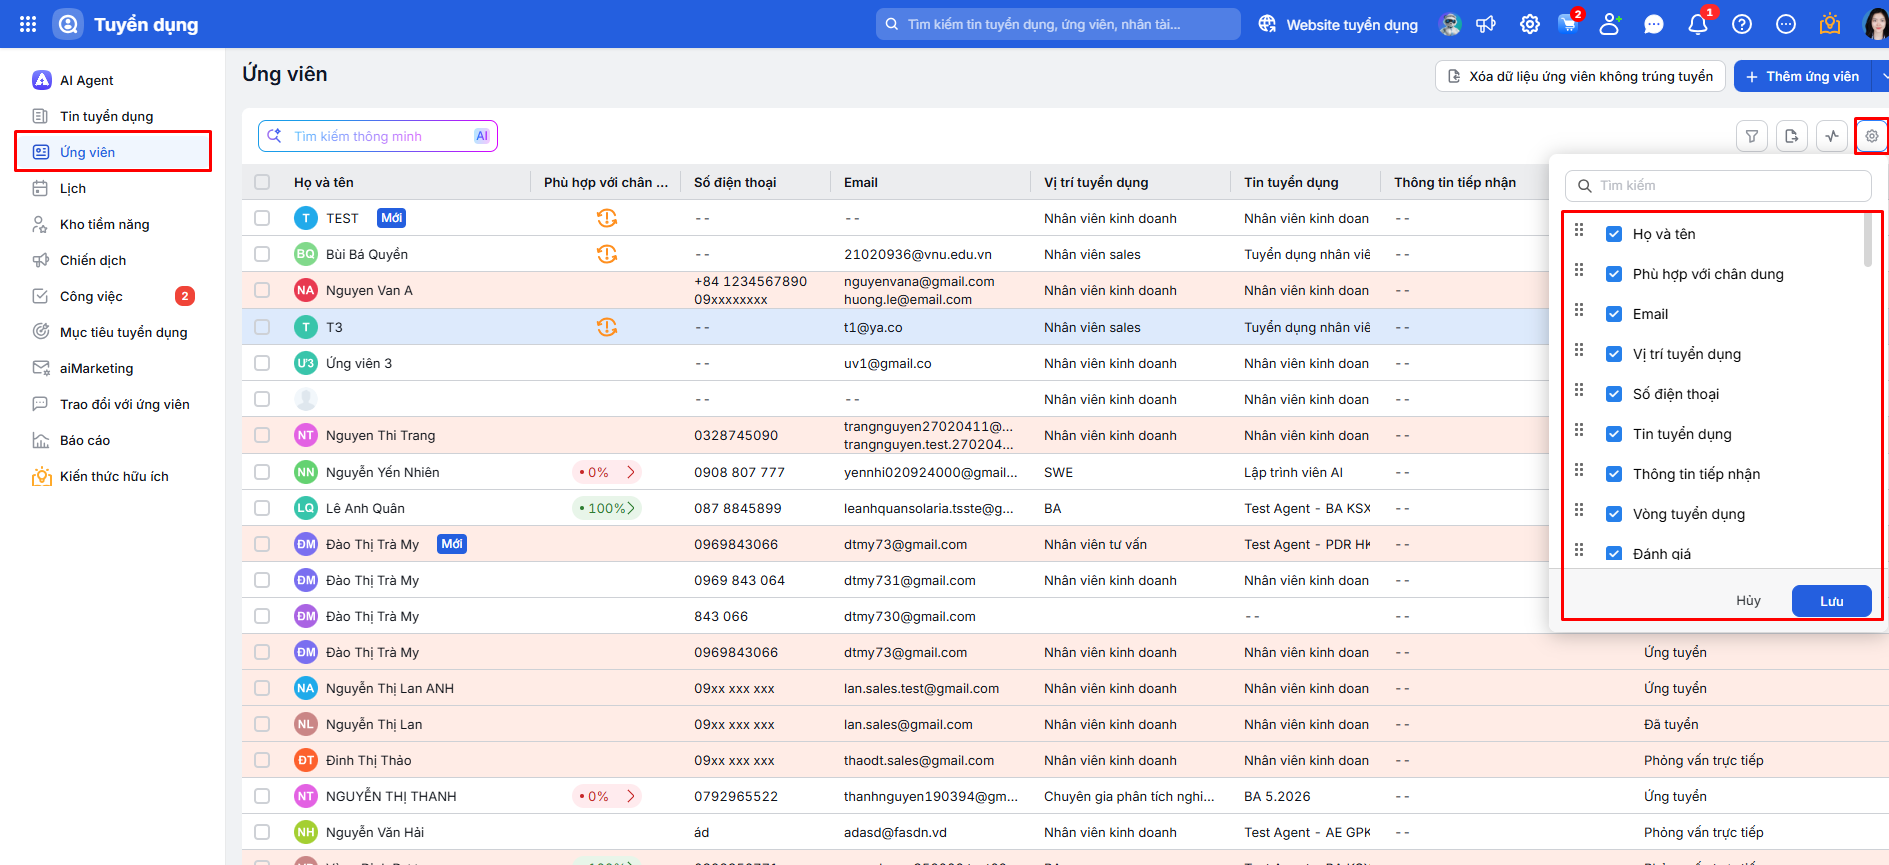
Task: Click the export file icon above table
Action: 1792,136
